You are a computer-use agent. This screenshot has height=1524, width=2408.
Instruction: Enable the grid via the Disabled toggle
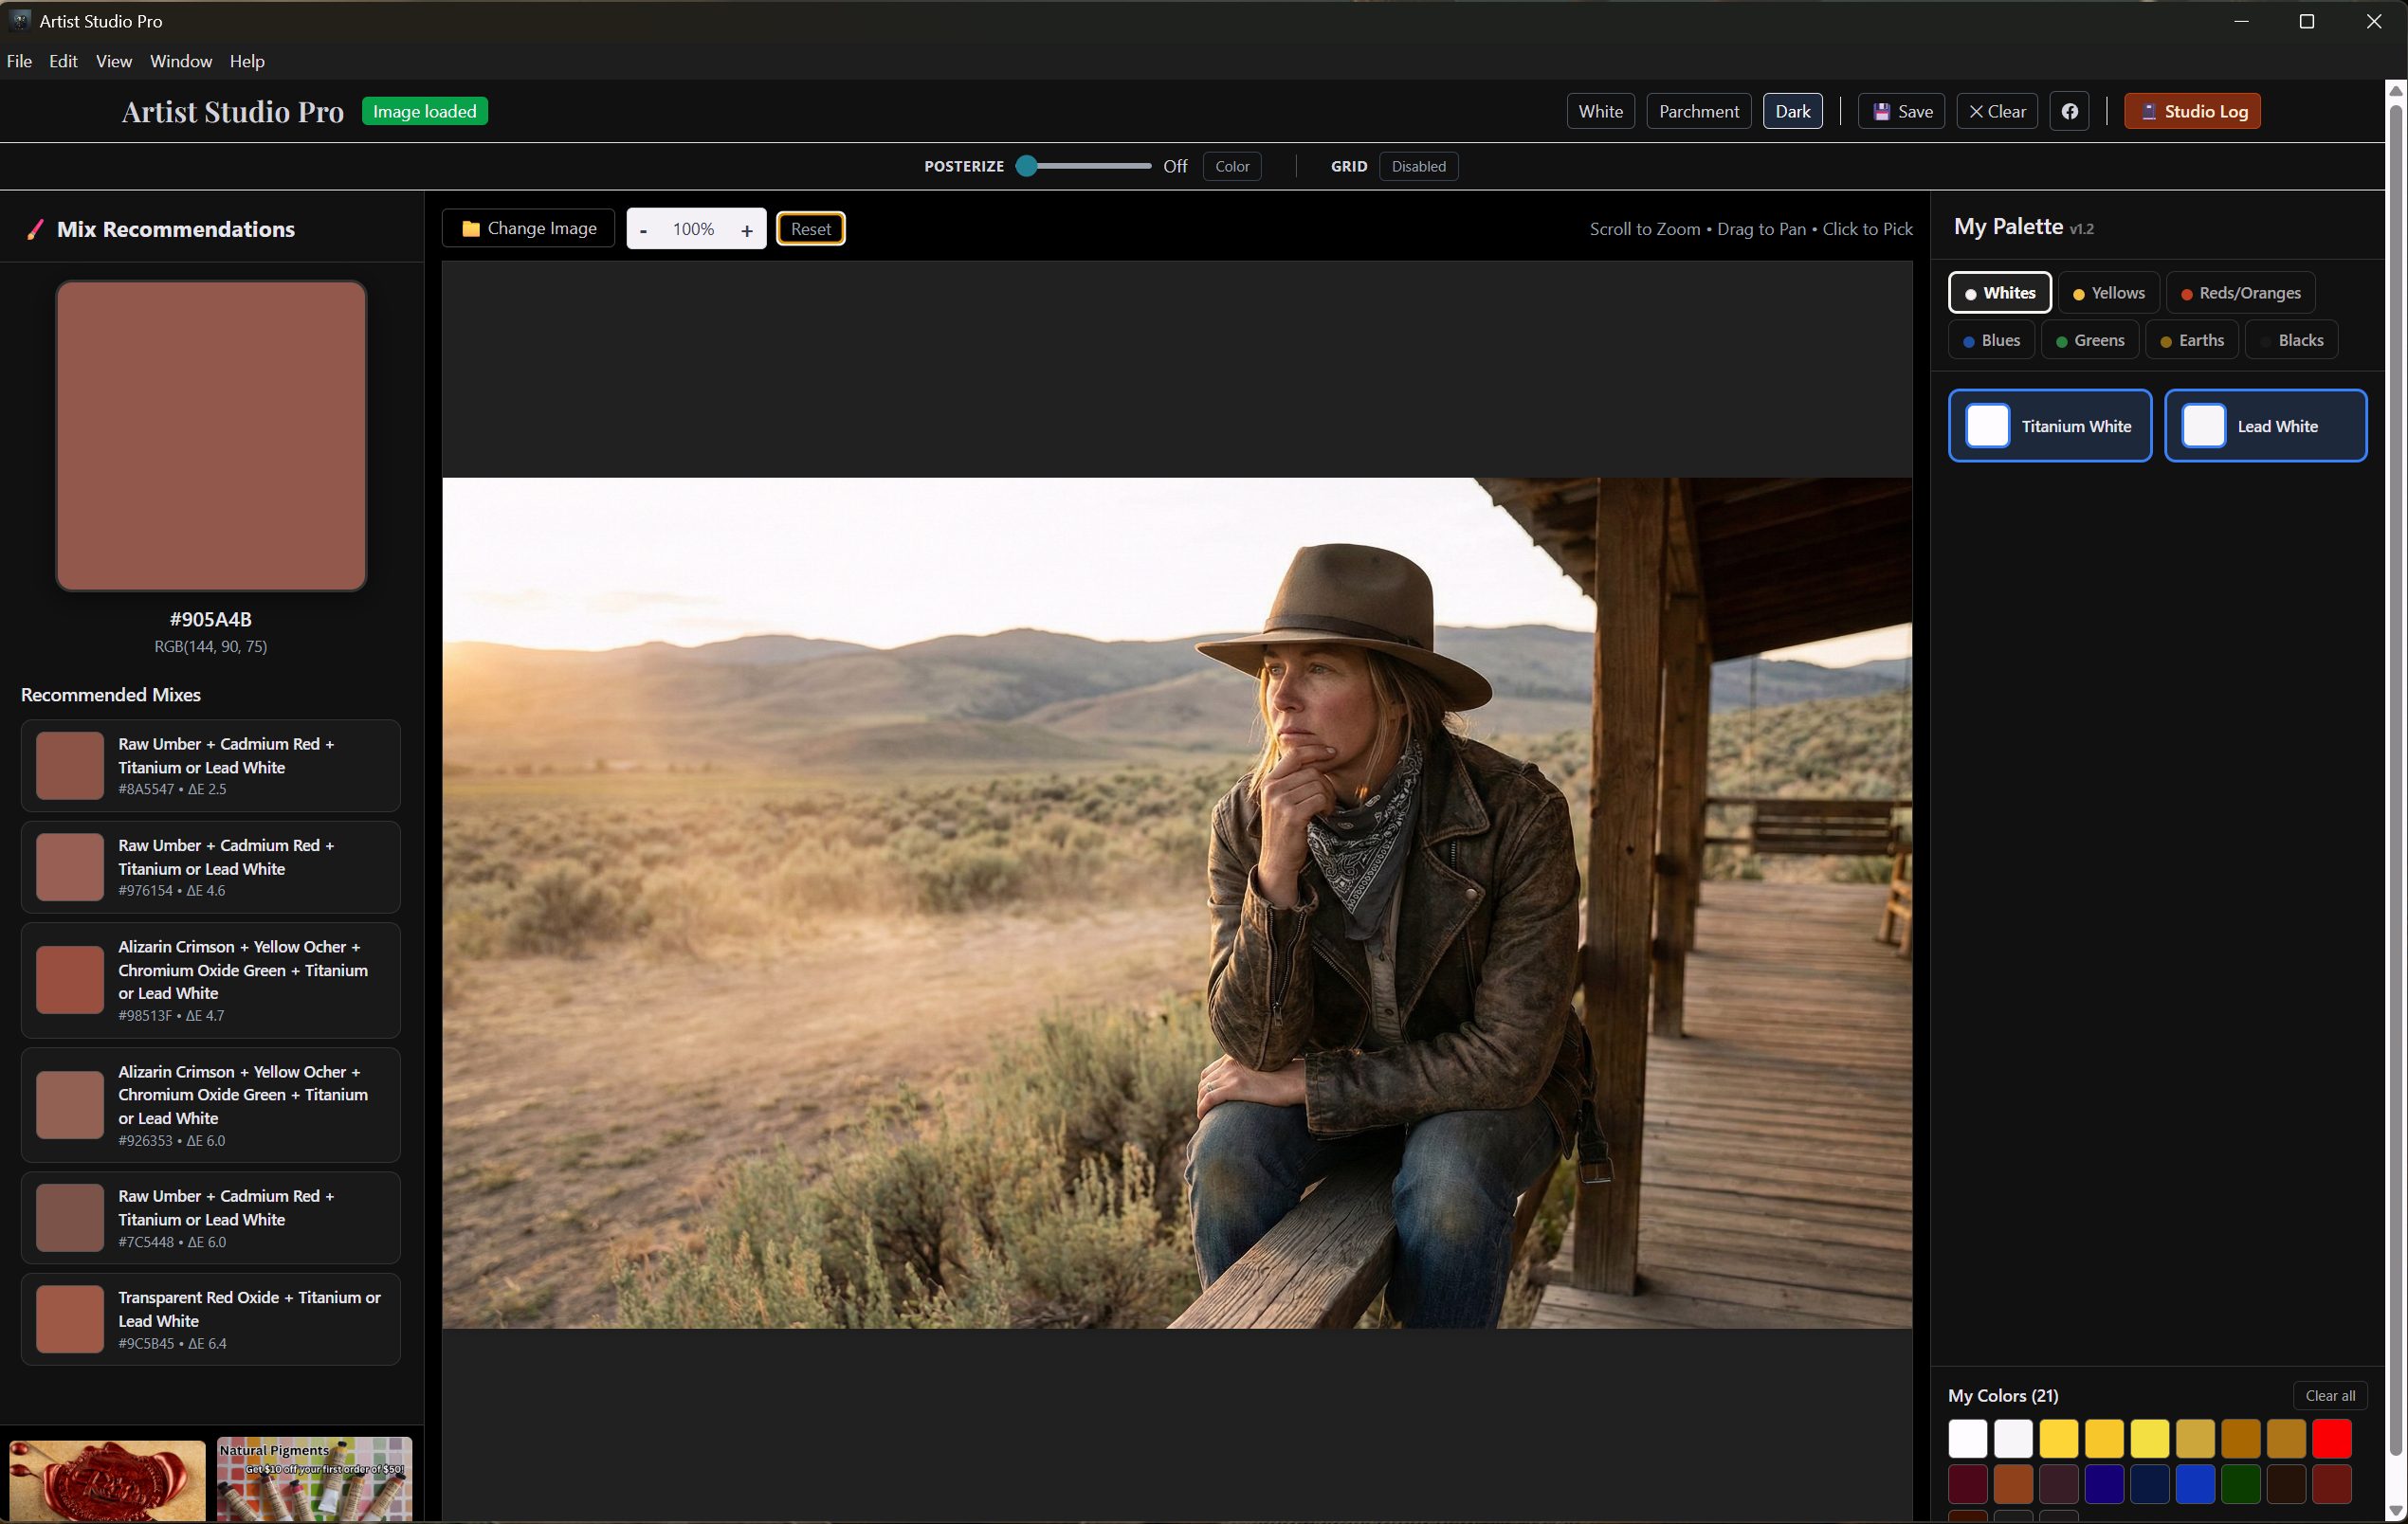coord(1419,166)
